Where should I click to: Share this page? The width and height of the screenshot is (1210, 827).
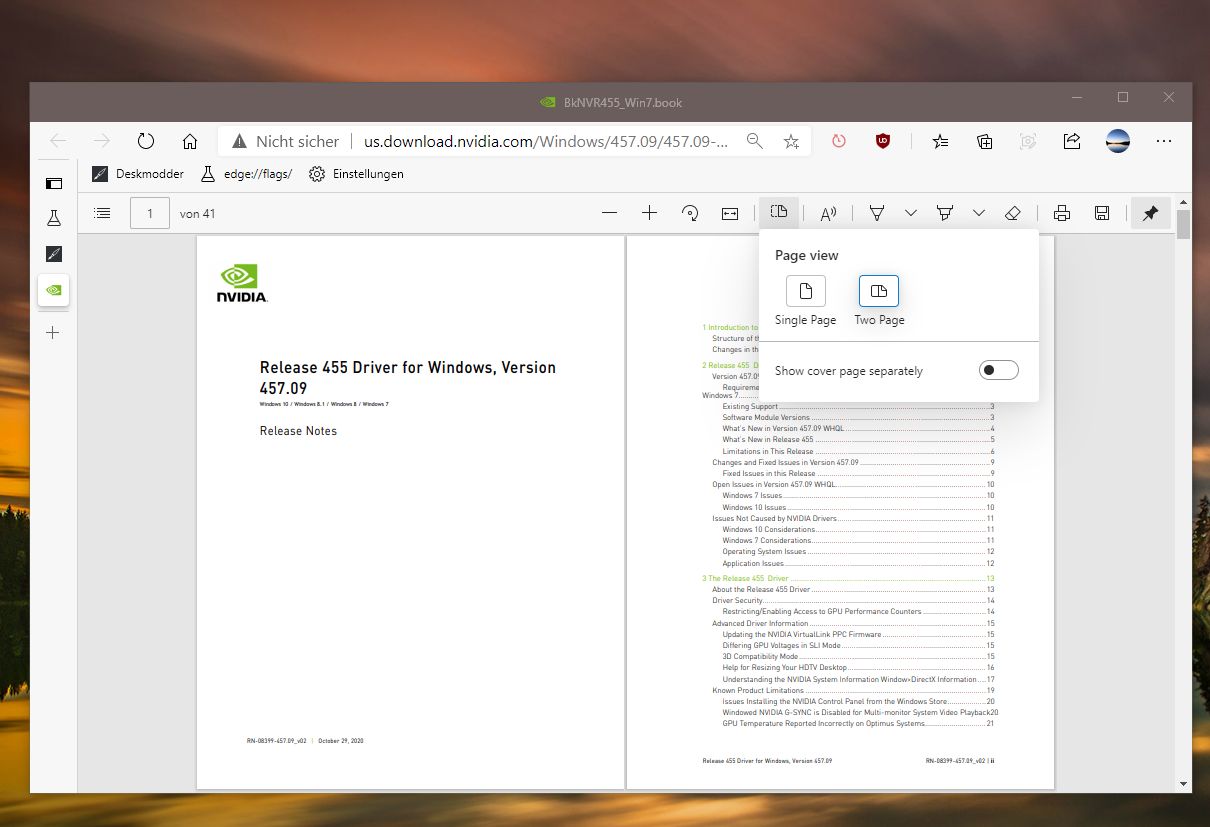1072,142
